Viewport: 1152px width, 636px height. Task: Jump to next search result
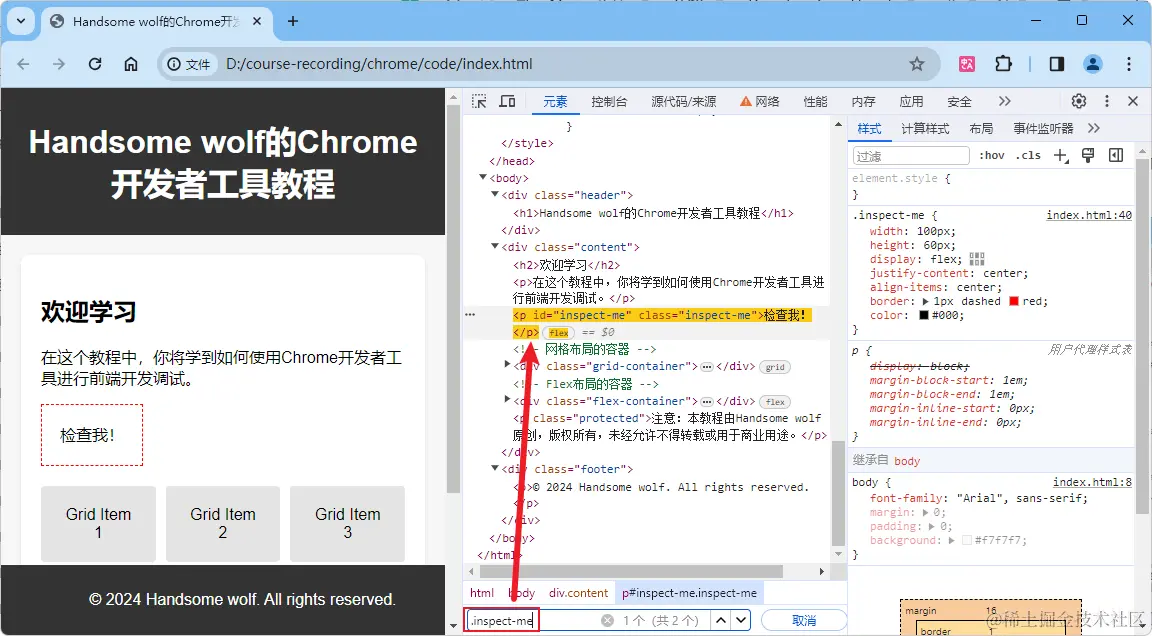pyautogui.click(x=741, y=621)
